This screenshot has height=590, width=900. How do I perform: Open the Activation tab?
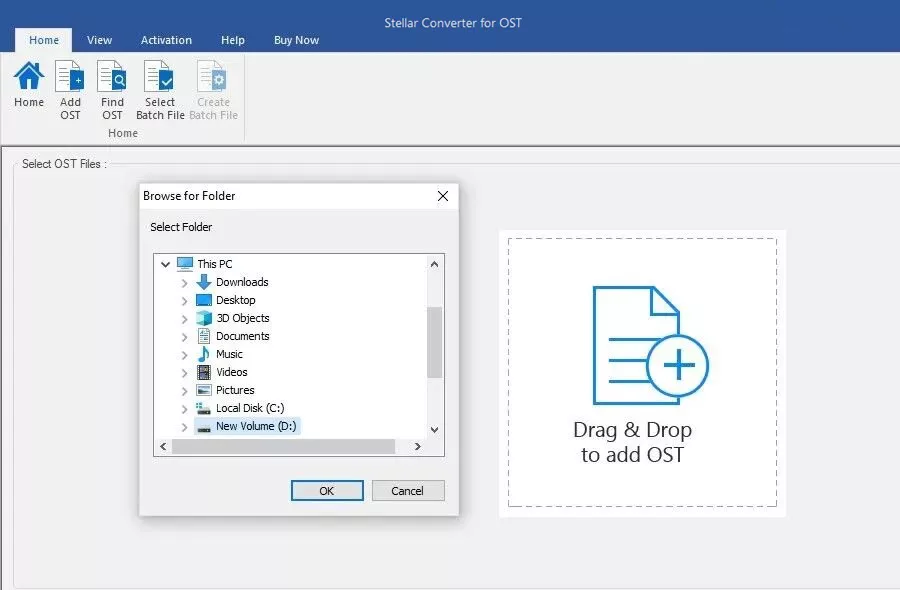166,40
